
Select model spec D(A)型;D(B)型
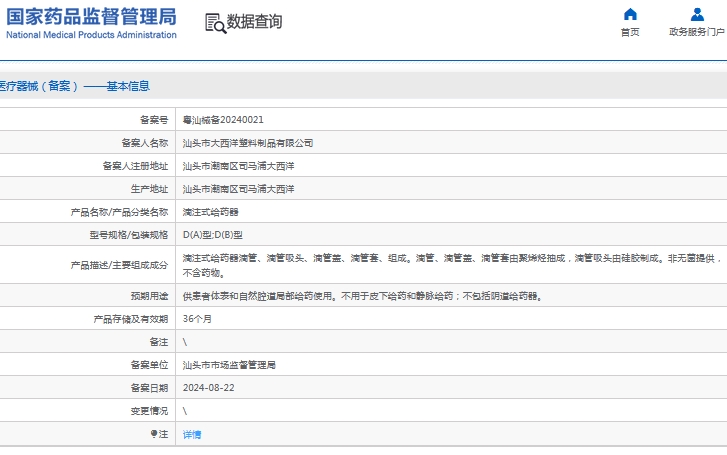click(213, 235)
